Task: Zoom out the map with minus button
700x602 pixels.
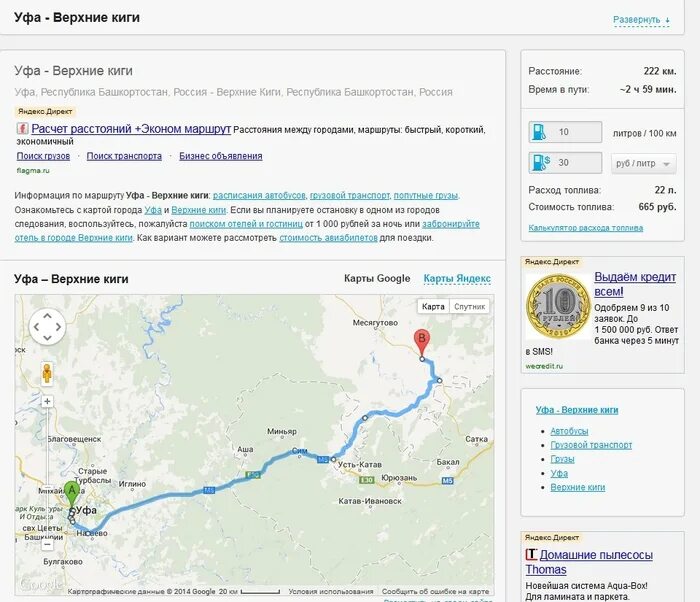Action: (47, 544)
